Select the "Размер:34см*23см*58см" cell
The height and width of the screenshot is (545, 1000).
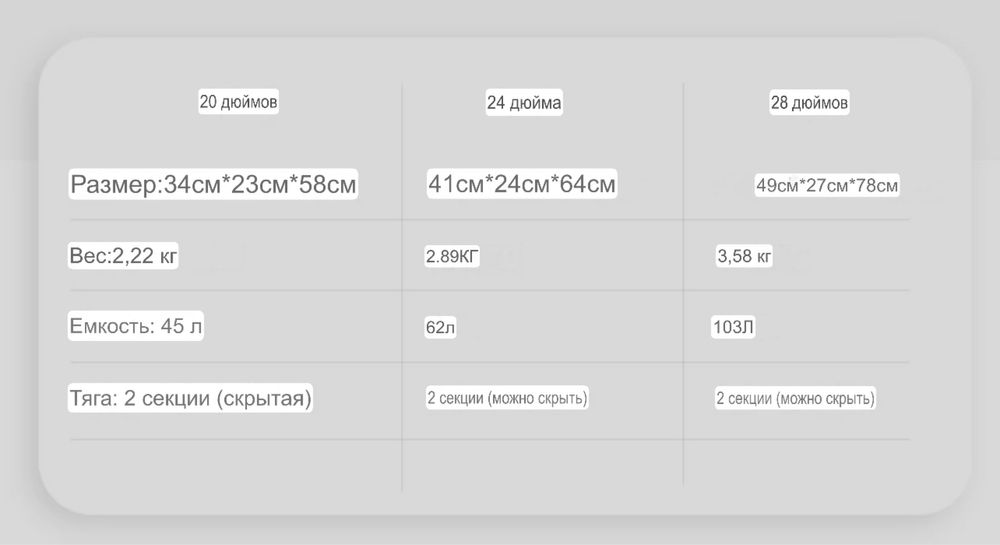click(213, 185)
